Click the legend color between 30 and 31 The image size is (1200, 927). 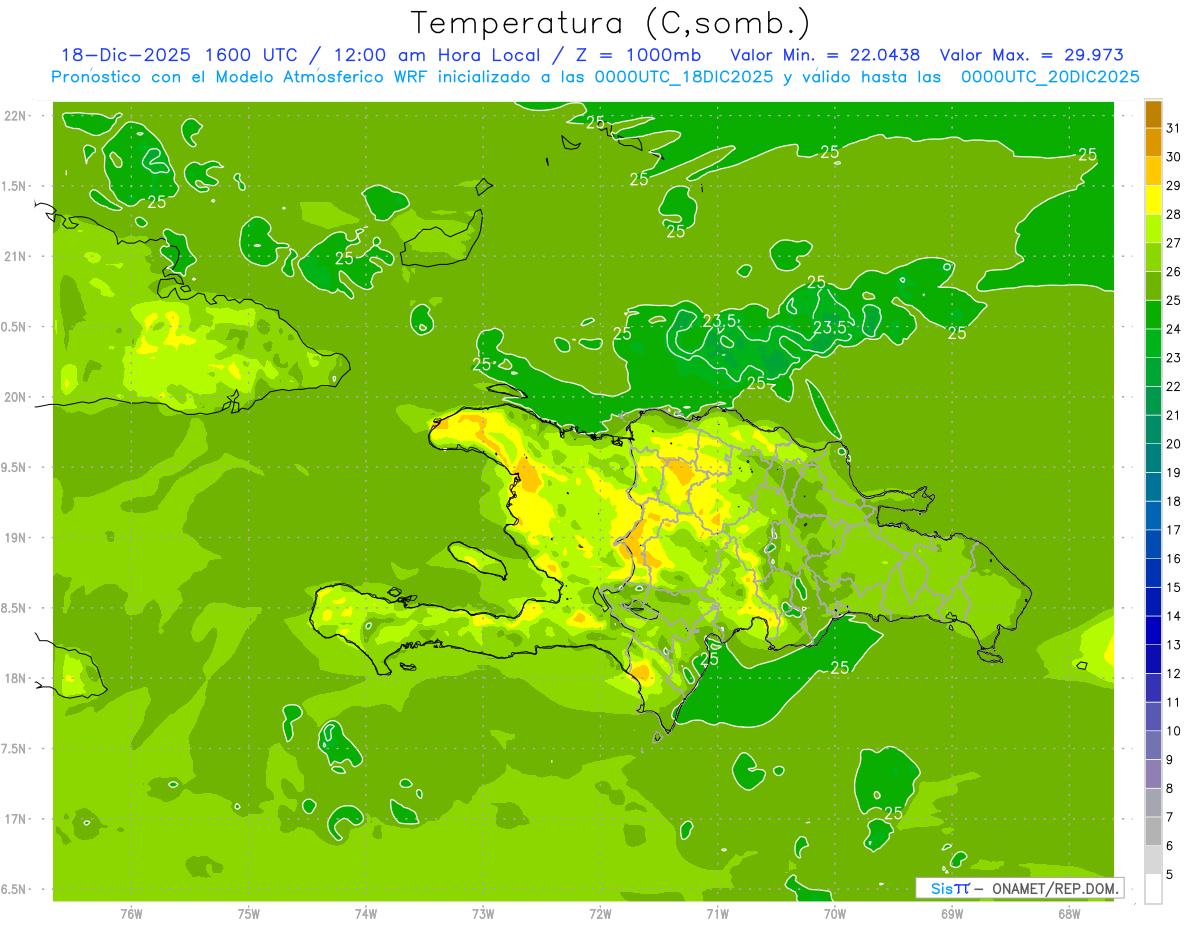click(x=1153, y=142)
